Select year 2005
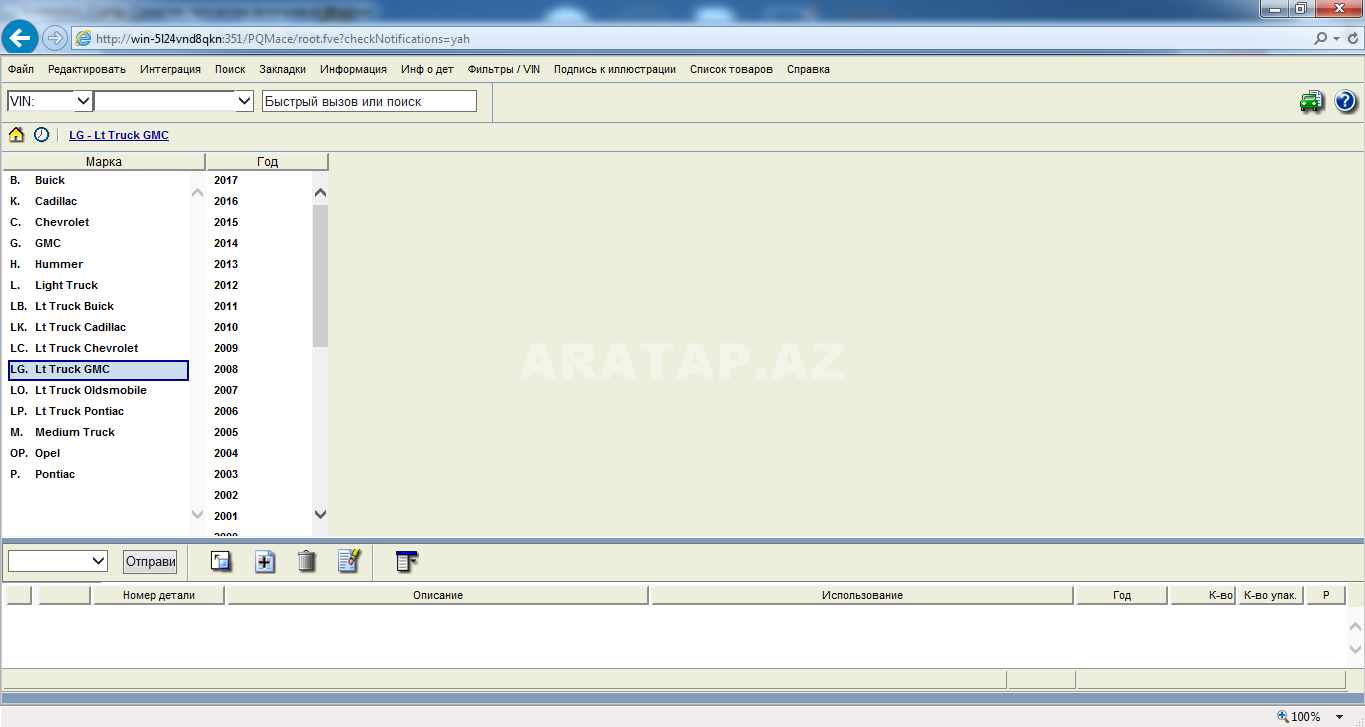 (x=226, y=432)
